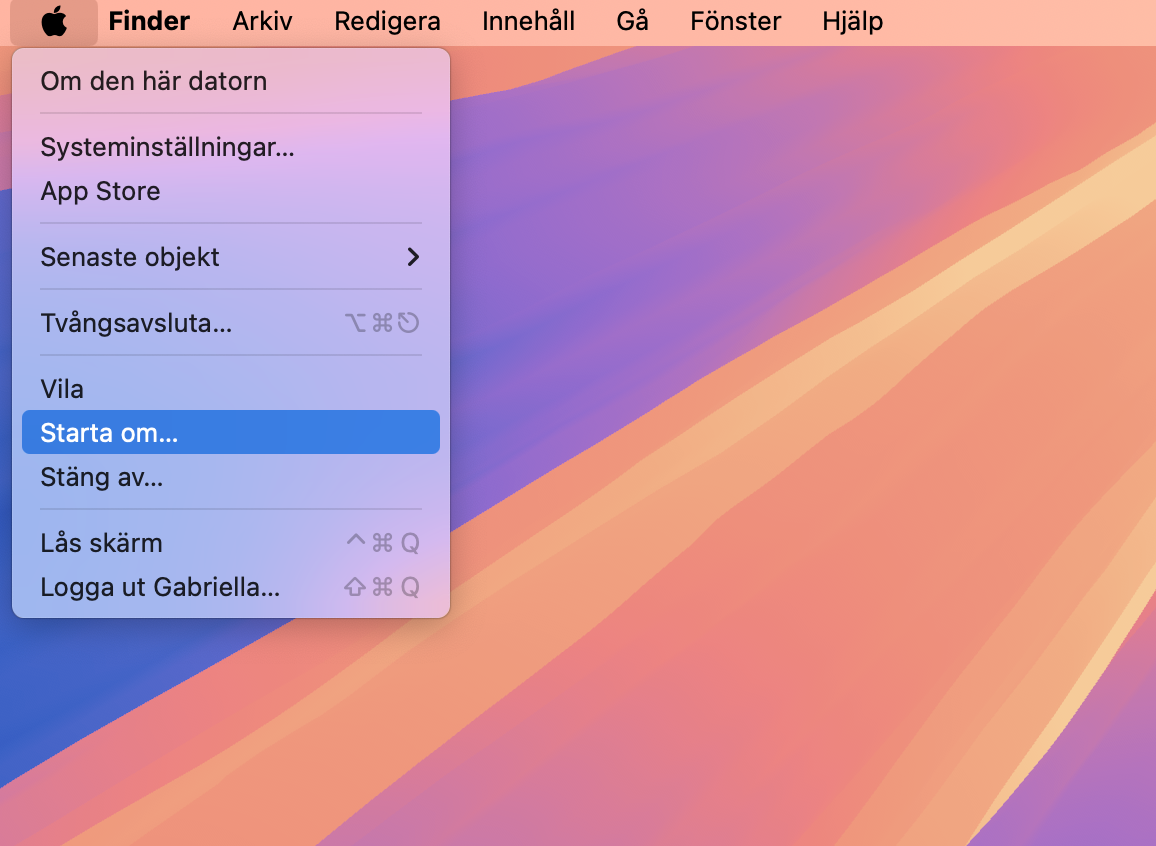Open the Gå menu
1156x846 pixels.
(633, 21)
